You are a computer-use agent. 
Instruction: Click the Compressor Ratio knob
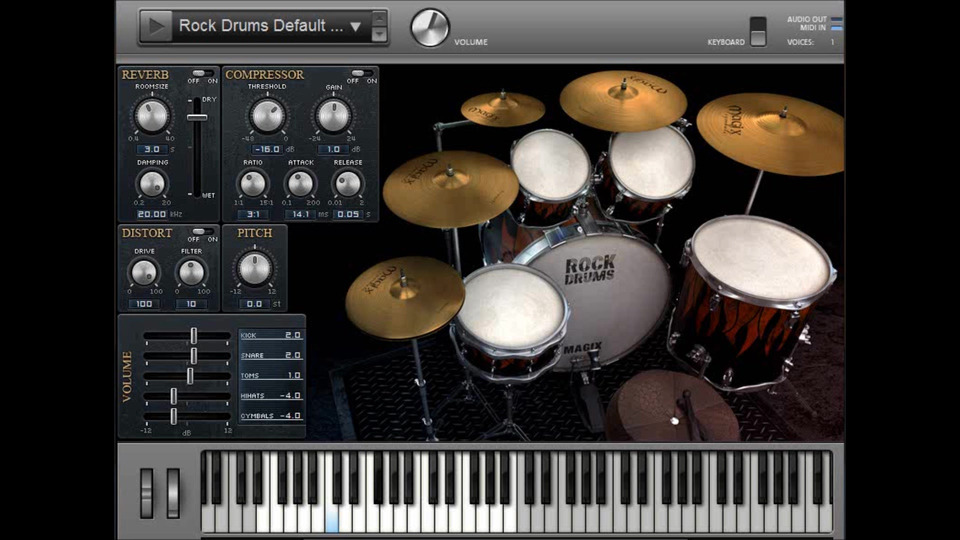coord(252,183)
